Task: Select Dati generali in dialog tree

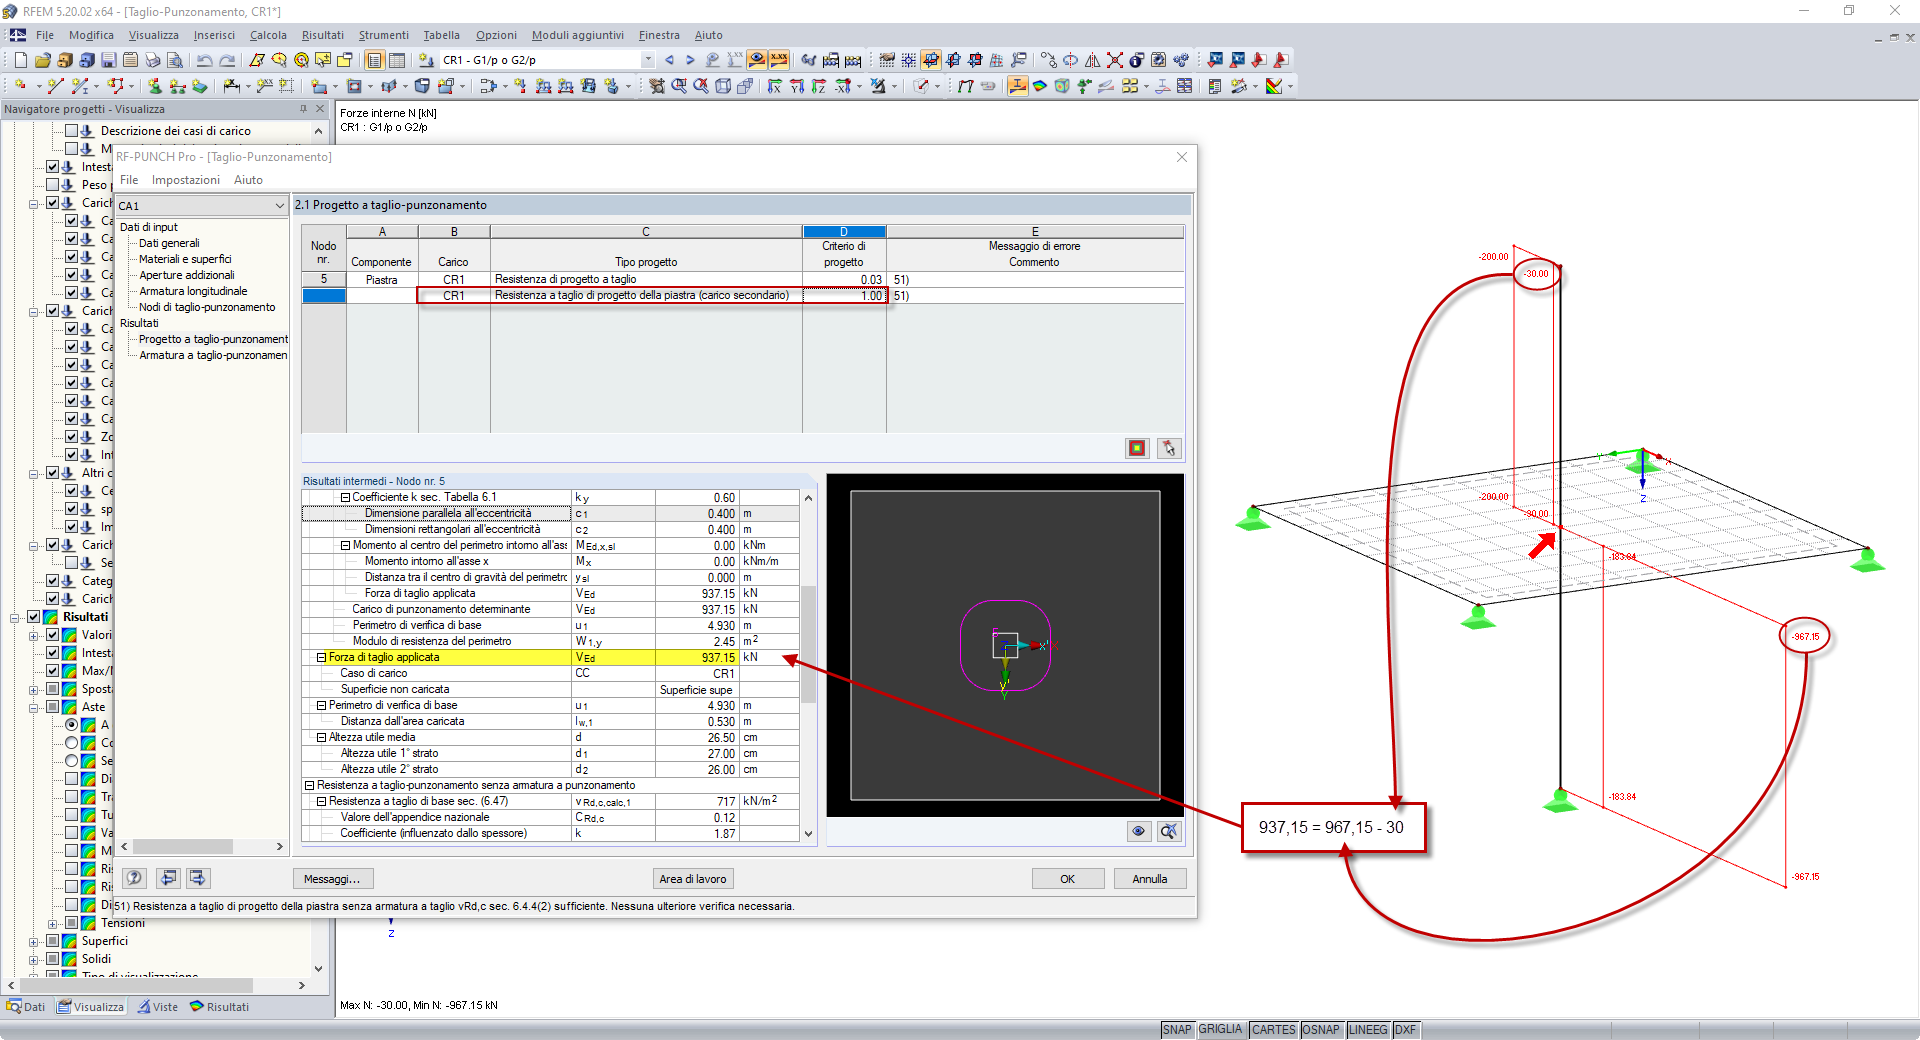Action: pyautogui.click(x=169, y=243)
